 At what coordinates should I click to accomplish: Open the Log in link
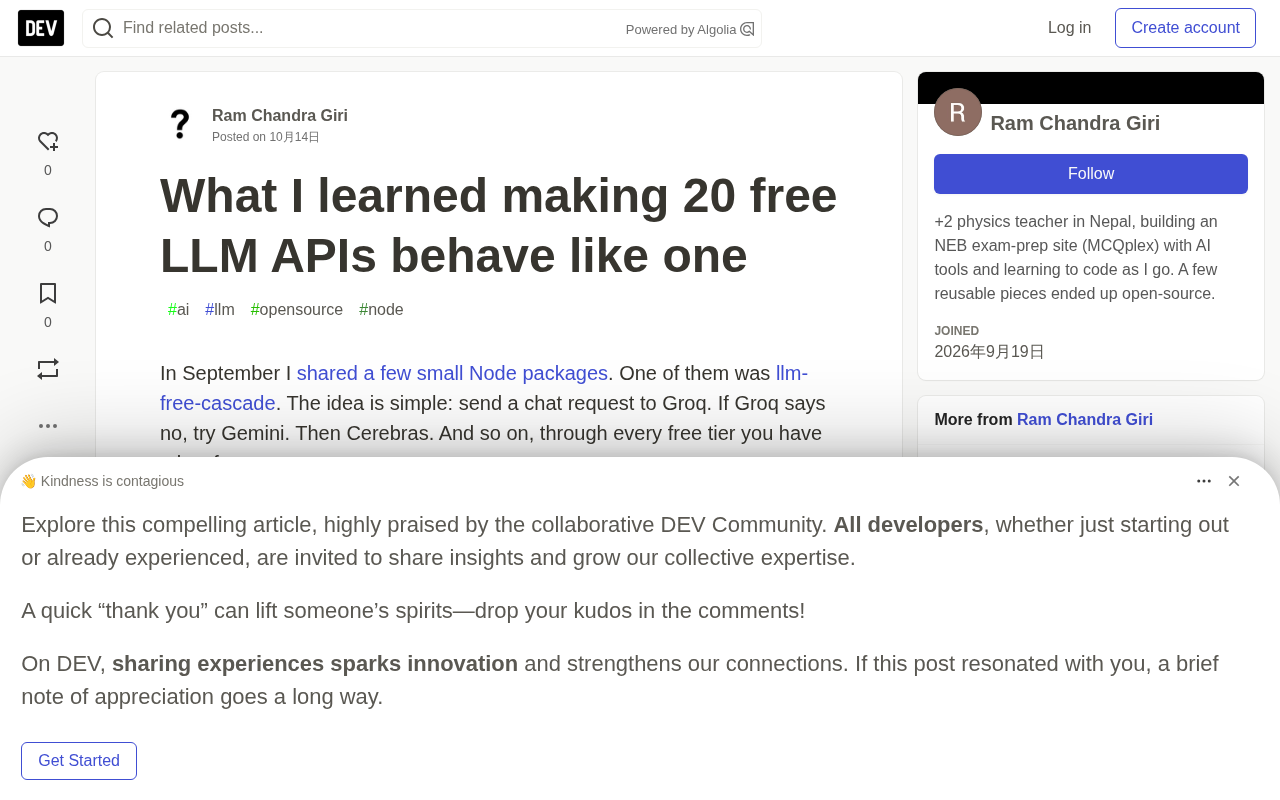tap(1069, 28)
